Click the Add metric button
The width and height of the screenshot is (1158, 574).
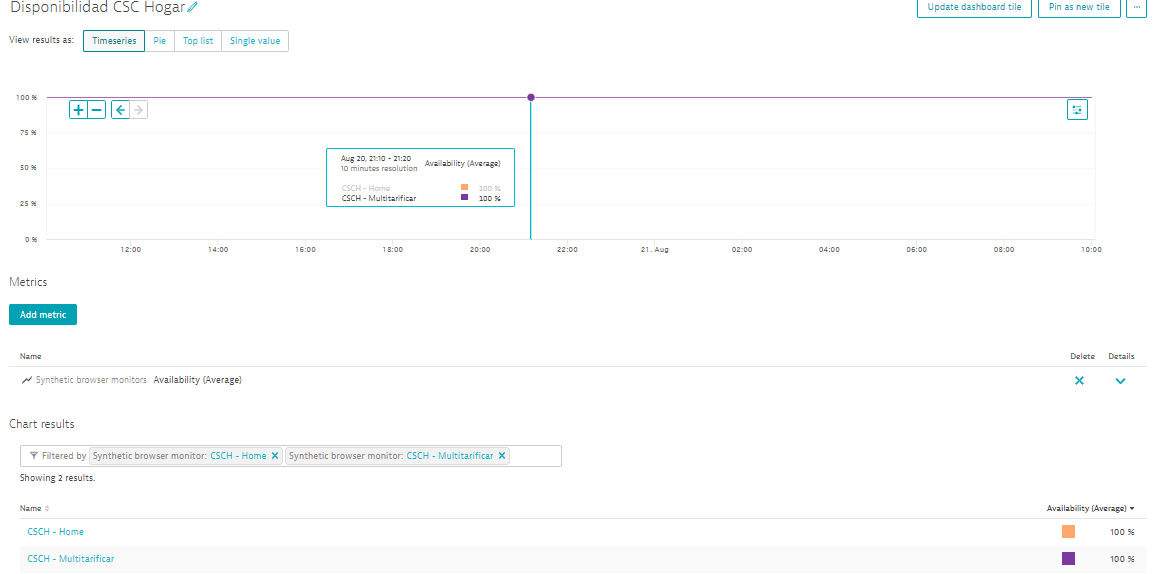point(43,315)
